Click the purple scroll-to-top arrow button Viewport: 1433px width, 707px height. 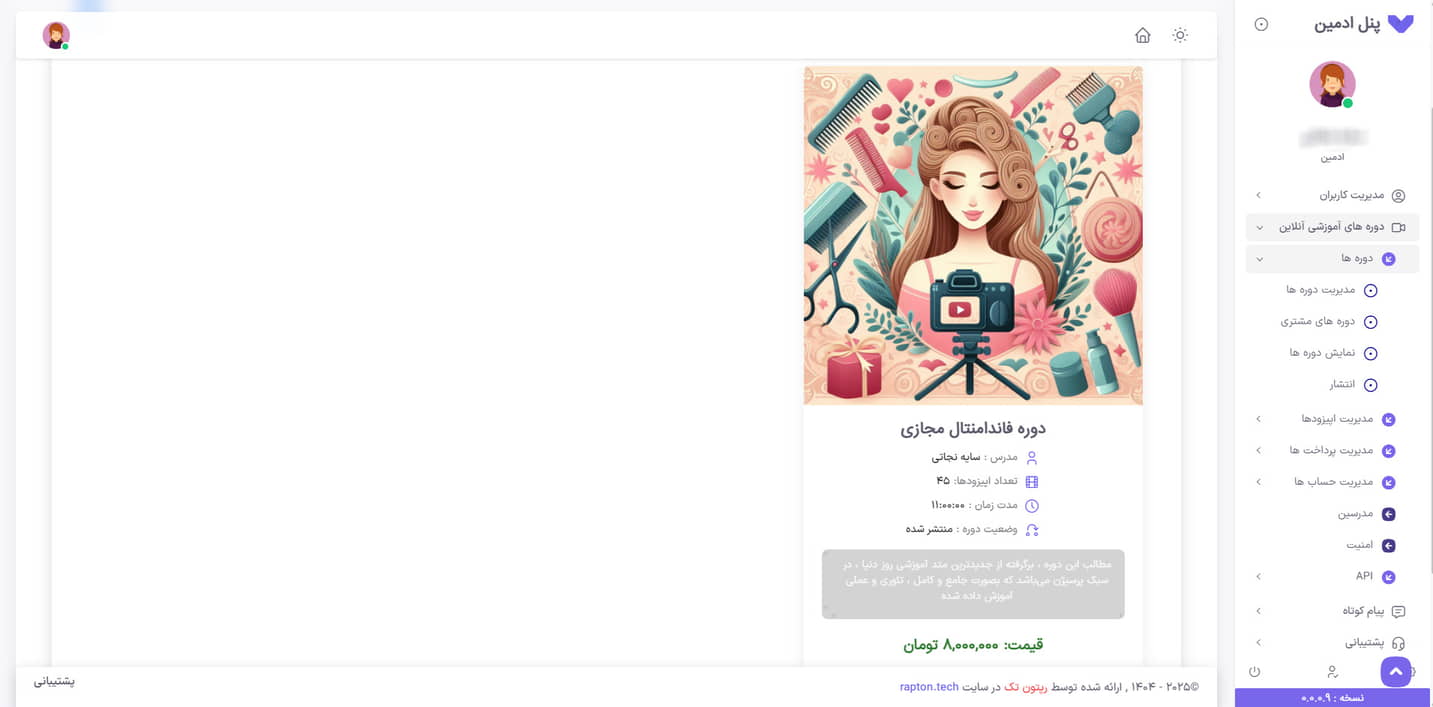[x=1396, y=672]
